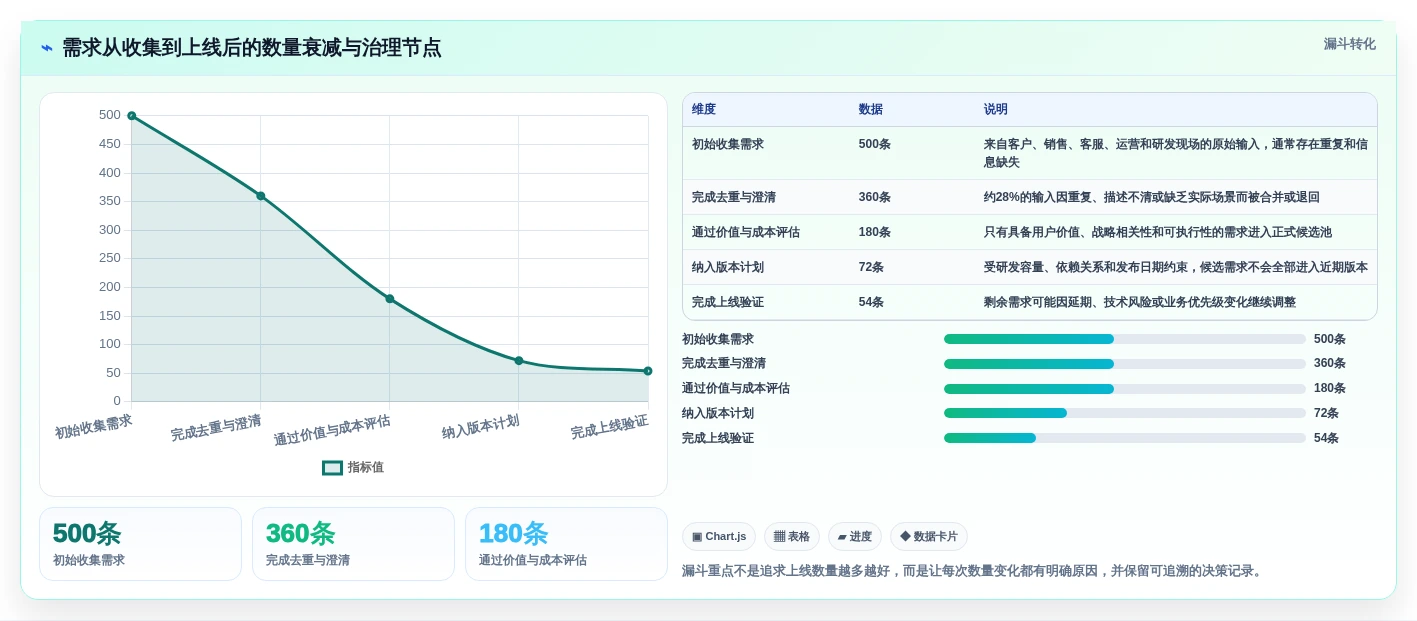This screenshot has height=621, width=1417.
Task: Click the footer note starting 漏斗重点不是
Action: 974,571
